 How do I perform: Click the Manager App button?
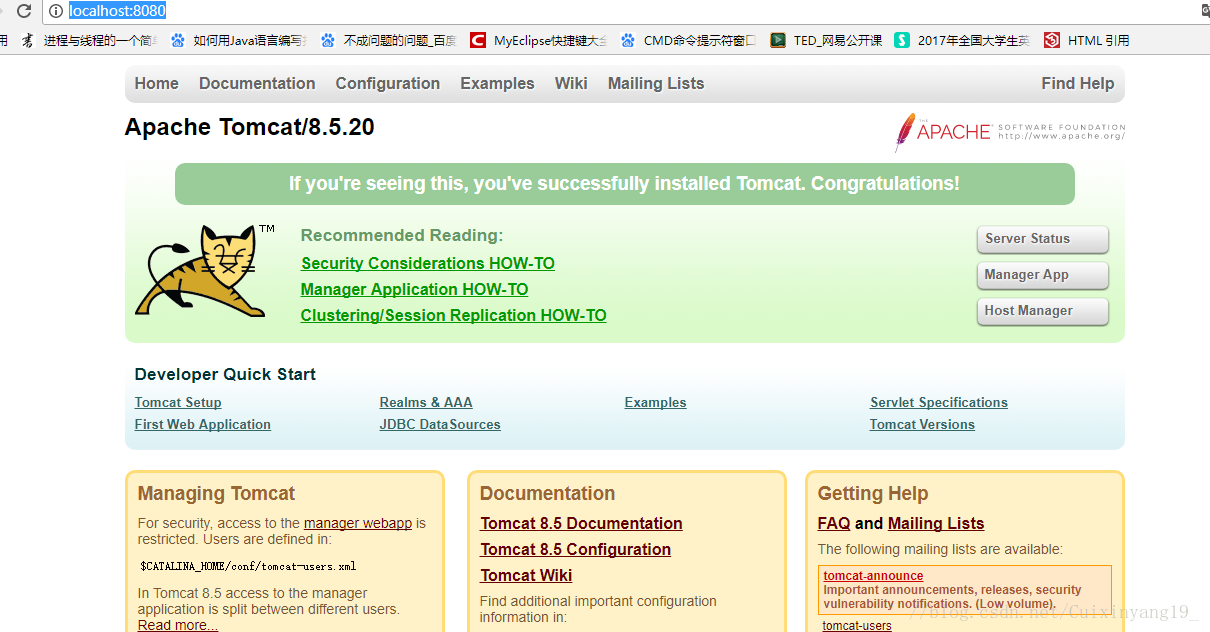[x=1043, y=275]
